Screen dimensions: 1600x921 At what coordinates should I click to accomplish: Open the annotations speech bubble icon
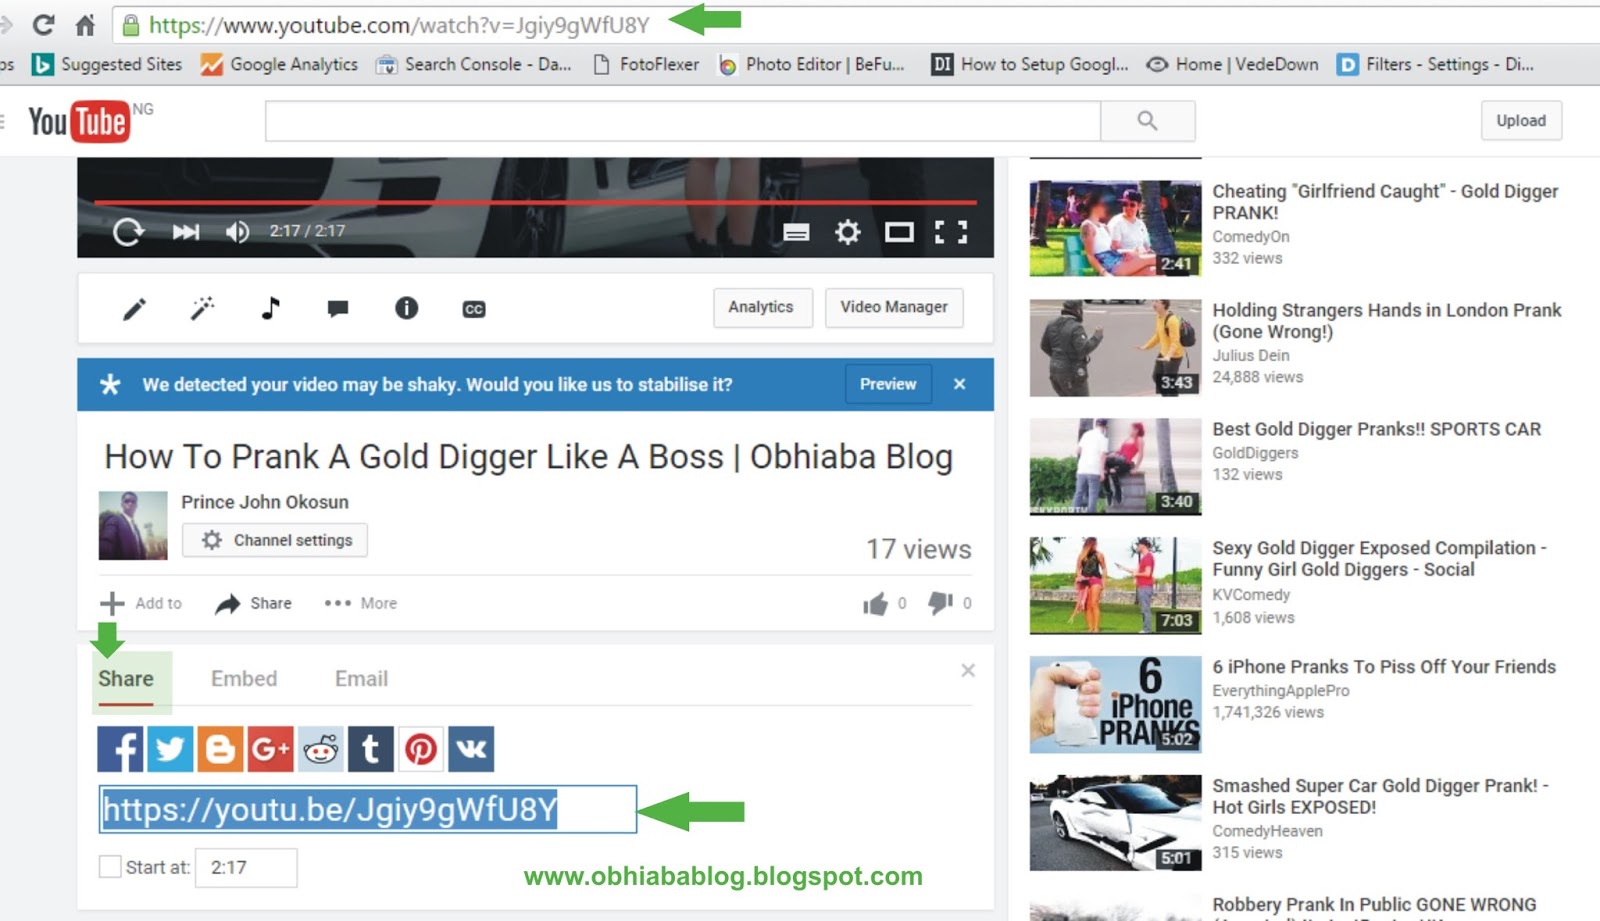[338, 309]
